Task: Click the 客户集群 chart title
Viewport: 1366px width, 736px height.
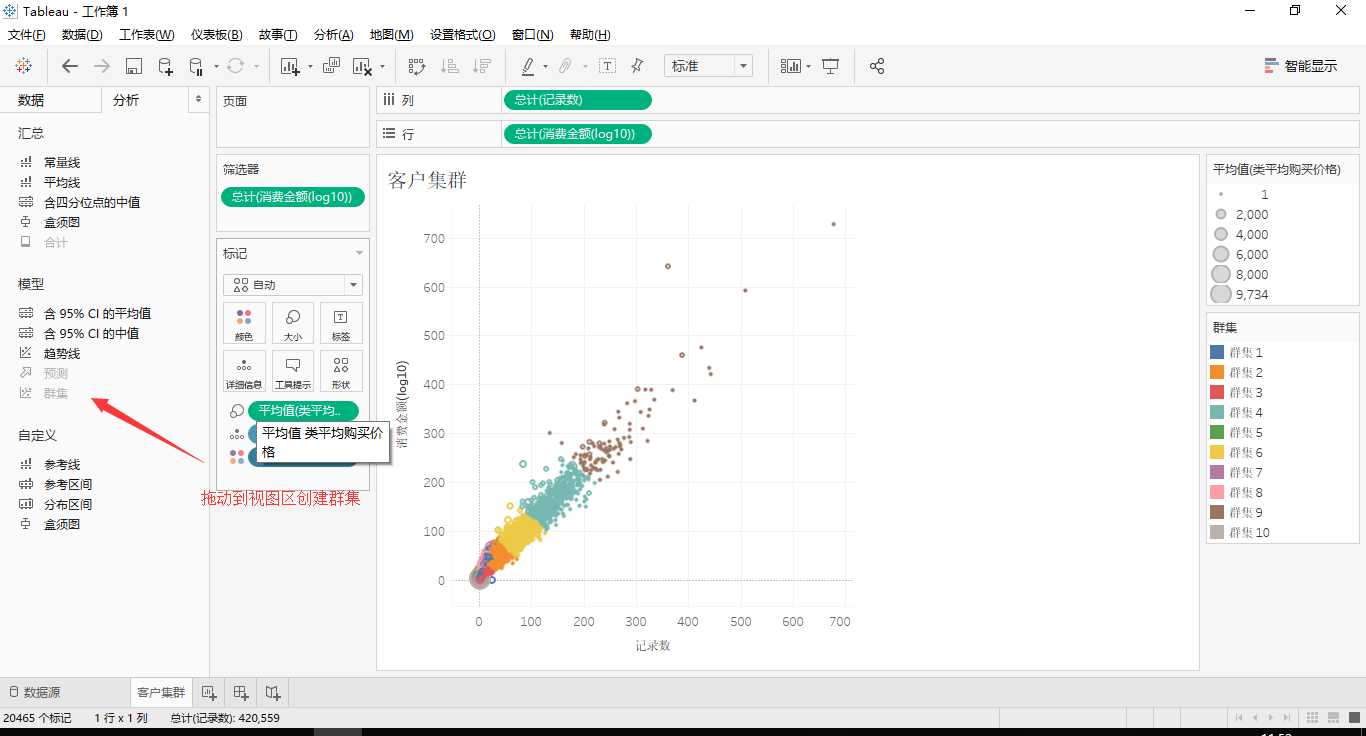Action: click(x=427, y=180)
